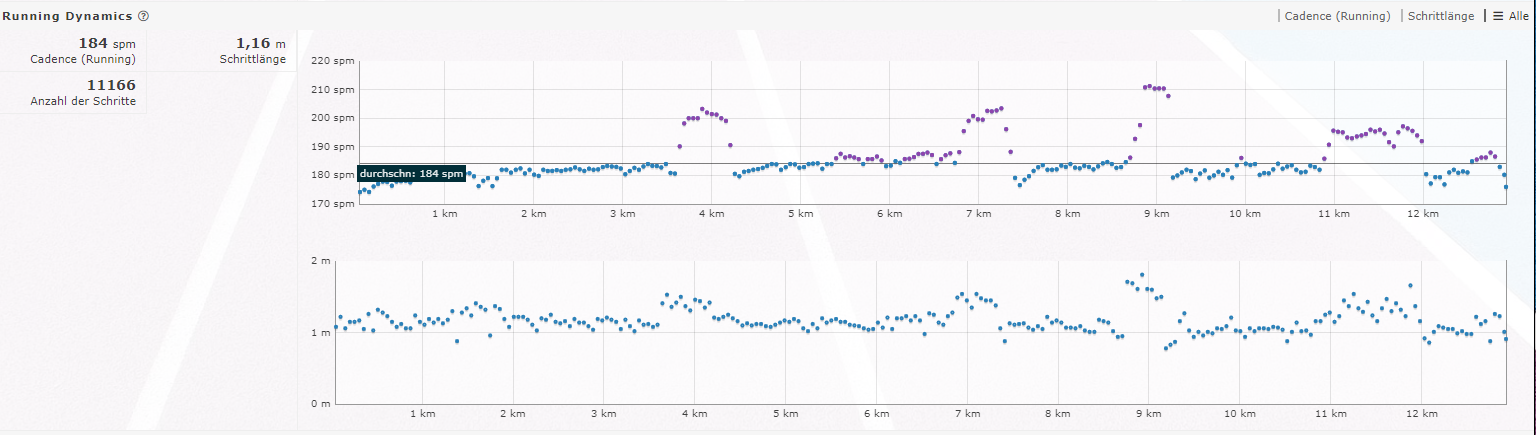Click the 210 spm label on cadence axis
The width and height of the screenshot is (1536, 435).
coord(335,90)
